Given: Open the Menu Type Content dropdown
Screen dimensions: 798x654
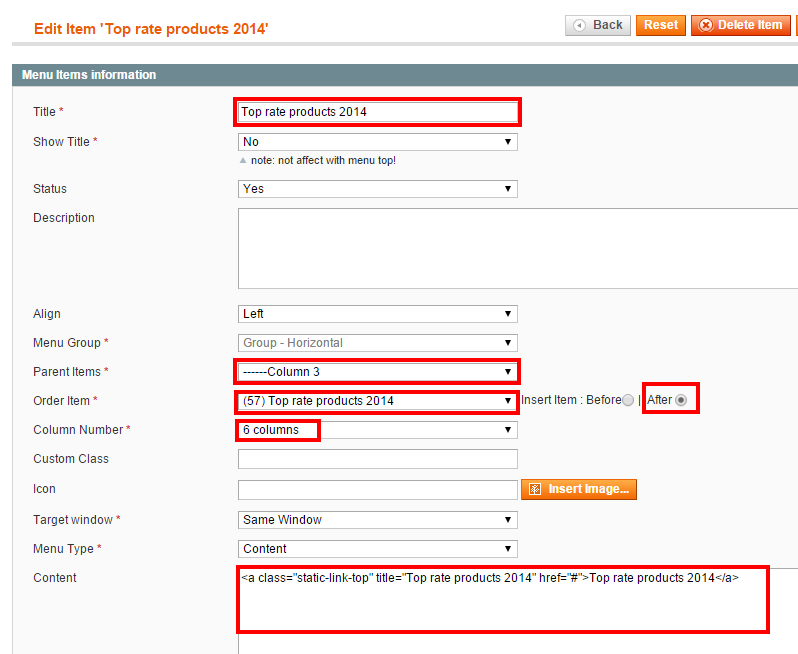Looking at the screenshot, I should [378, 549].
